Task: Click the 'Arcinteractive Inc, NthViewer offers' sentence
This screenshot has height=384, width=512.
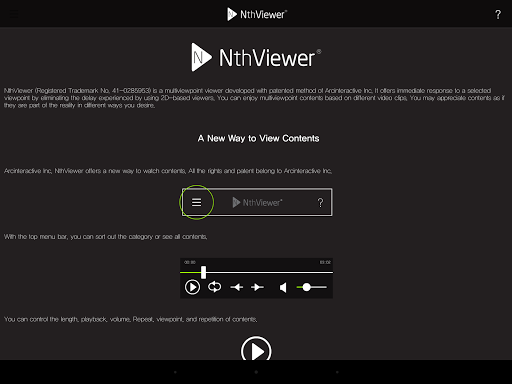Action: click(x=168, y=171)
